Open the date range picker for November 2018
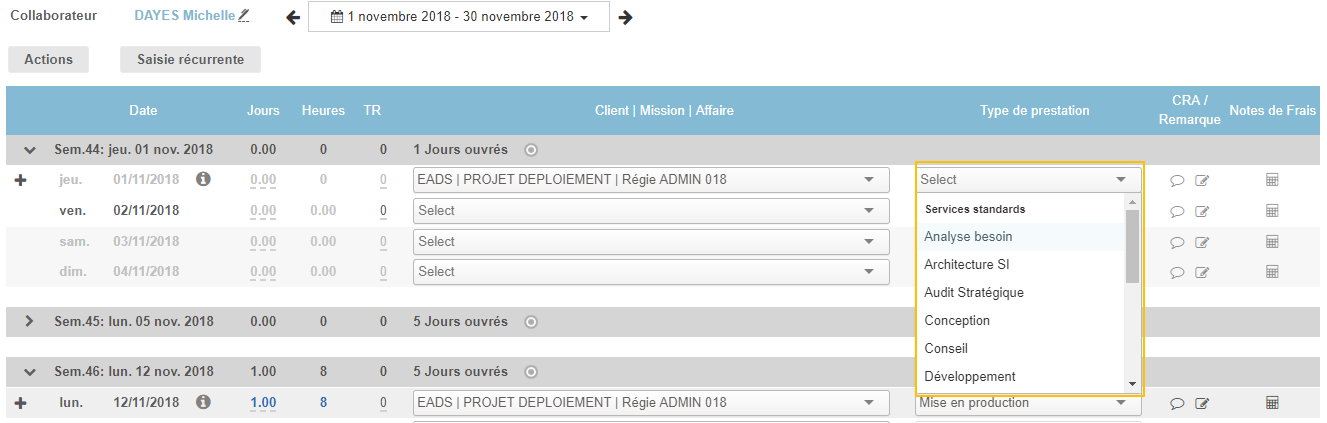The width and height of the screenshot is (1327, 423). click(x=458, y=17)
